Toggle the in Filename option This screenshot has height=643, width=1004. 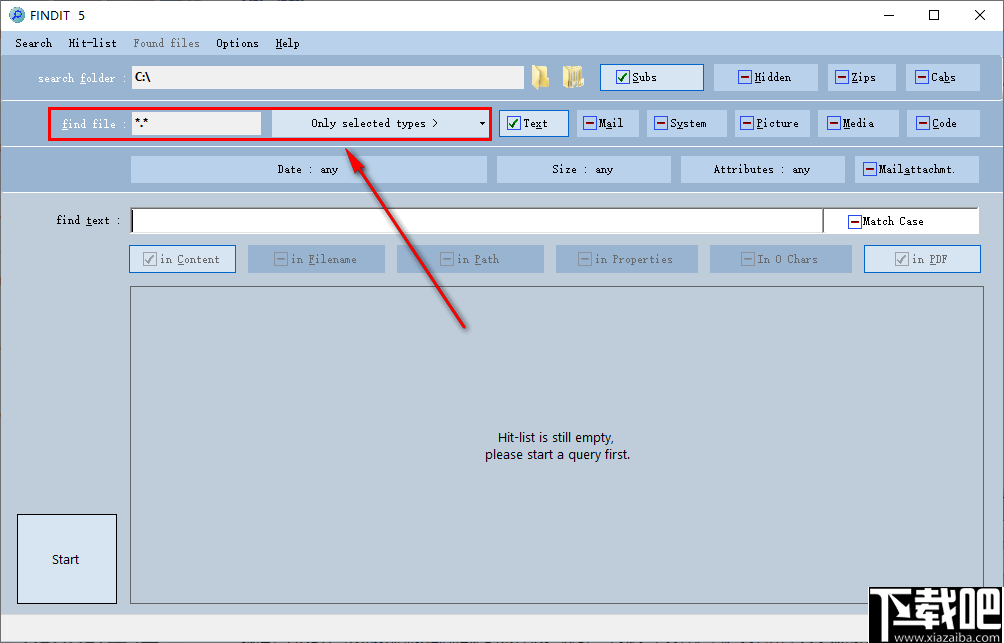(x=316, y=259)
